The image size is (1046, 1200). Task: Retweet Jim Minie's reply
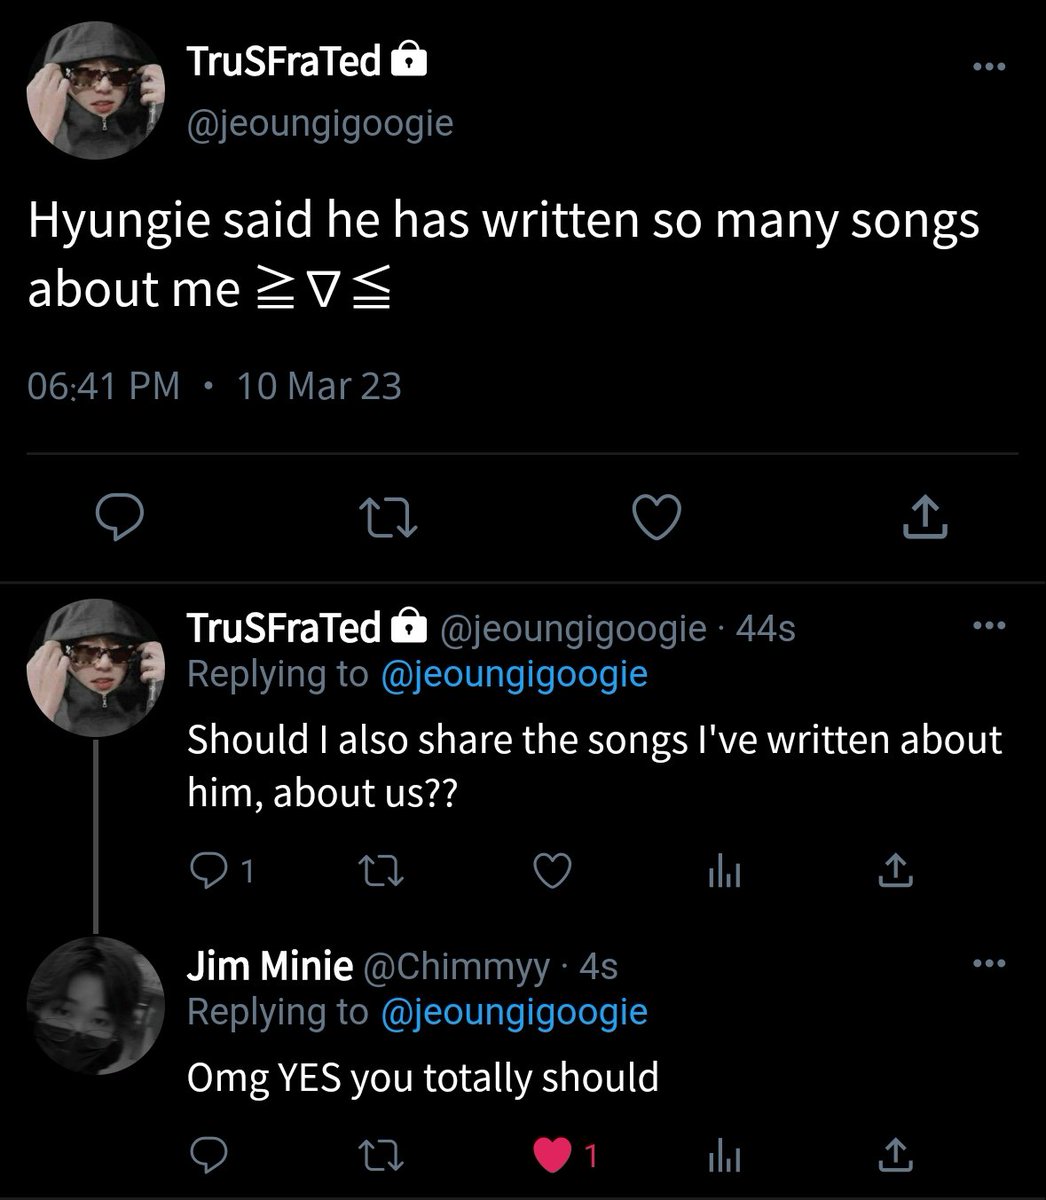coord(384,1155)
